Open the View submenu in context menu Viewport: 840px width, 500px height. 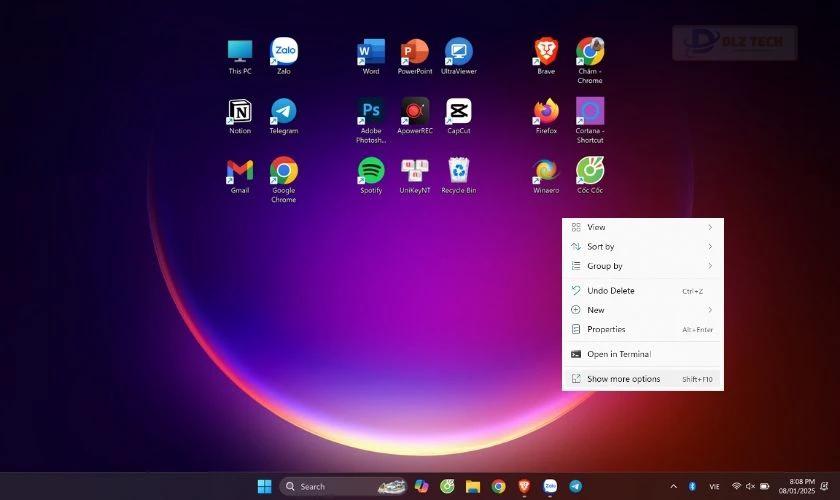point(642,227)
